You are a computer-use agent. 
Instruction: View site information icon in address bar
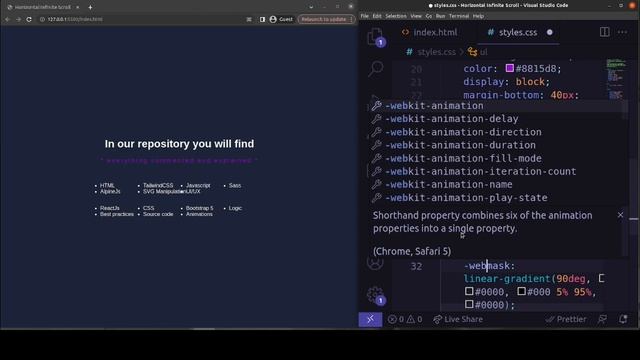tap(42, 19)
